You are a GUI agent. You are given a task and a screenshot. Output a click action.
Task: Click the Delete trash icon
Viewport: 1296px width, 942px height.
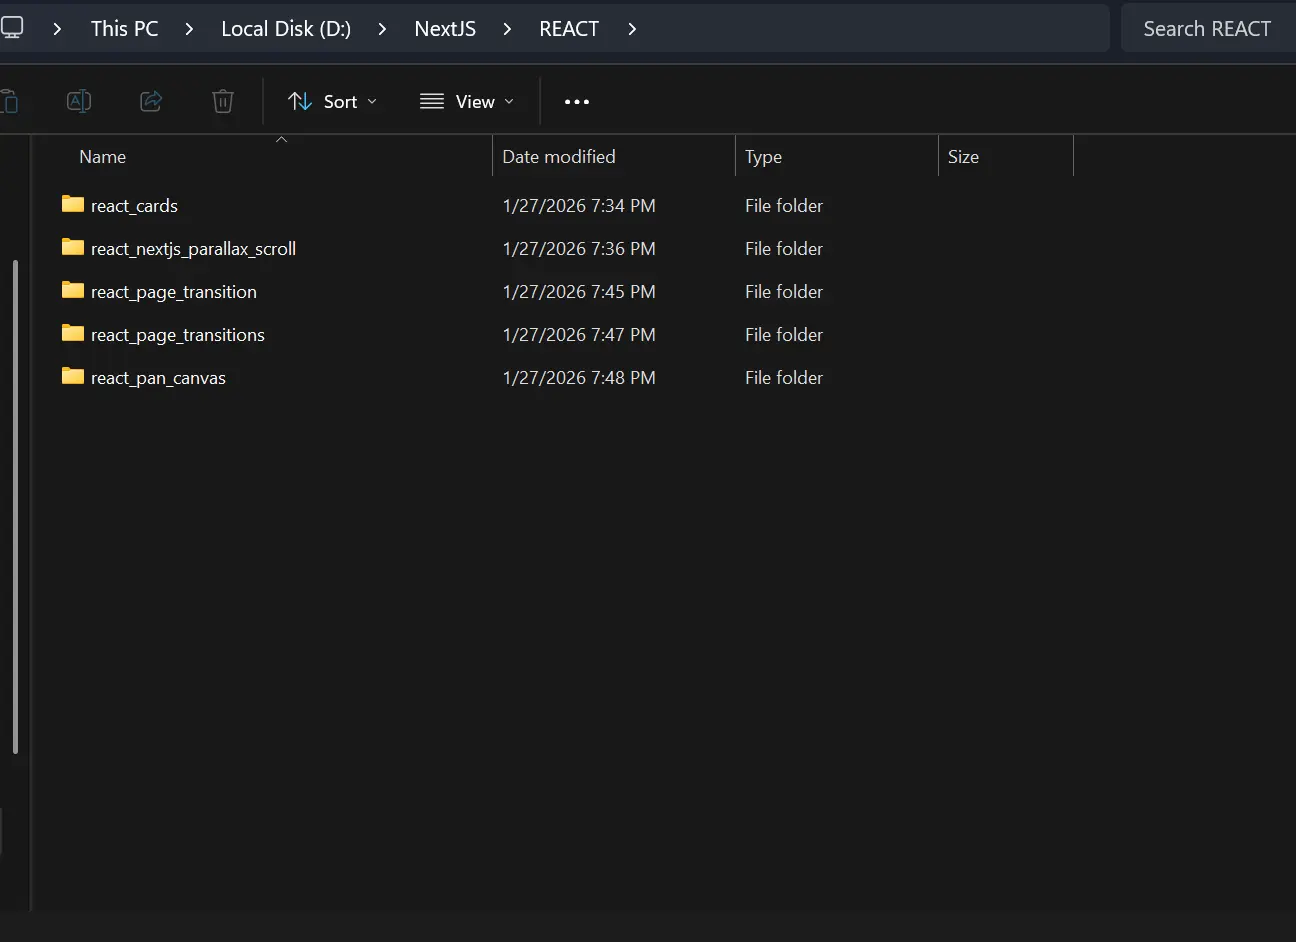[x=223, y=101]
